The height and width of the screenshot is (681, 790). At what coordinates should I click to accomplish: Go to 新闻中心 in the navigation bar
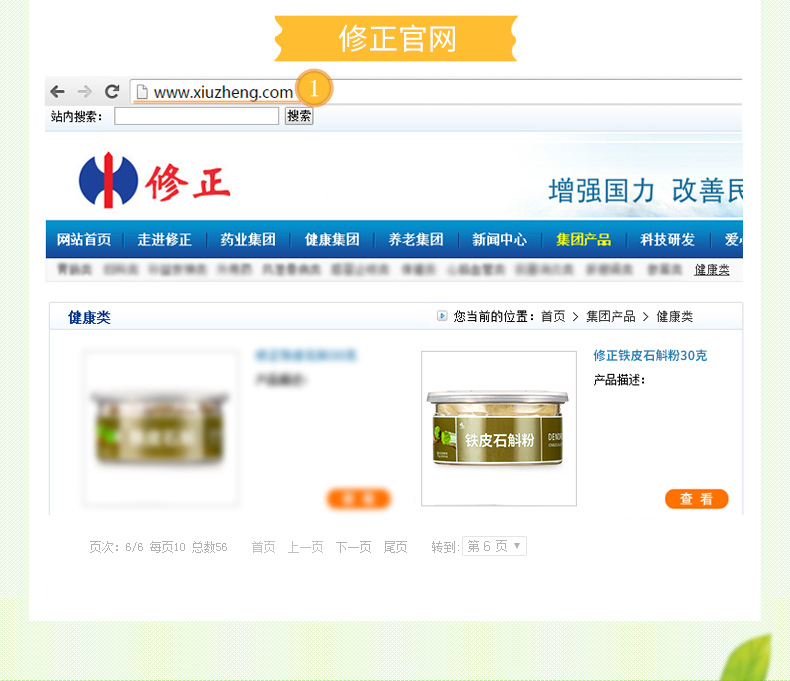pyautogui.click(x=499, y=240)
